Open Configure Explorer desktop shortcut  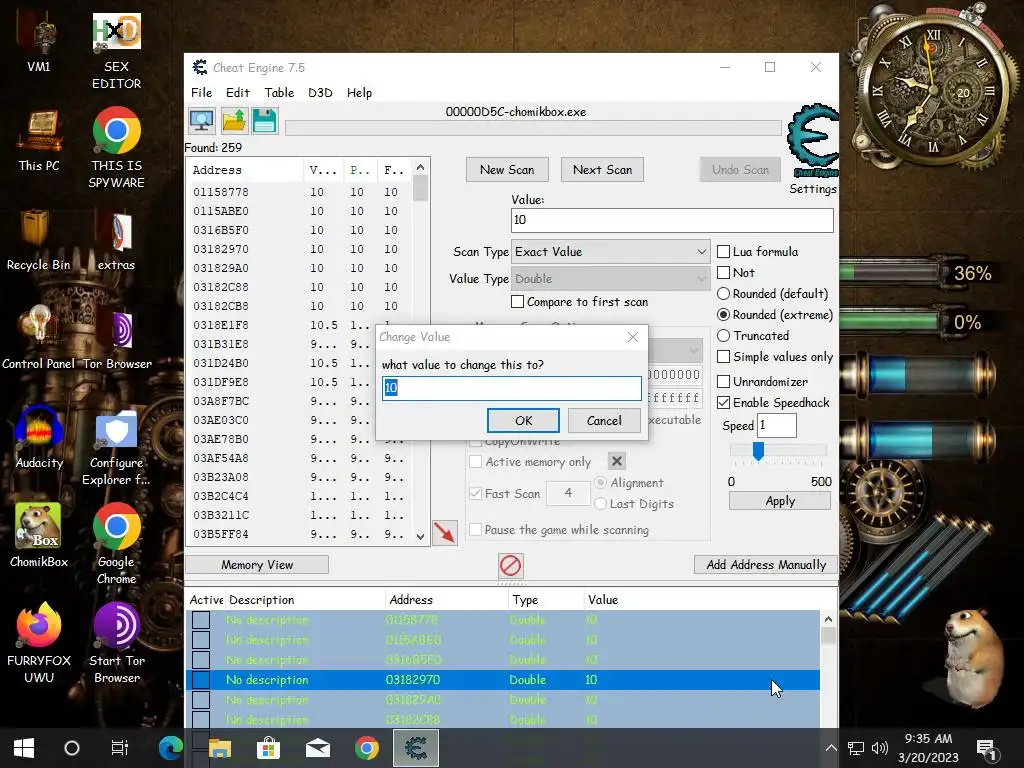click(116, 448)
